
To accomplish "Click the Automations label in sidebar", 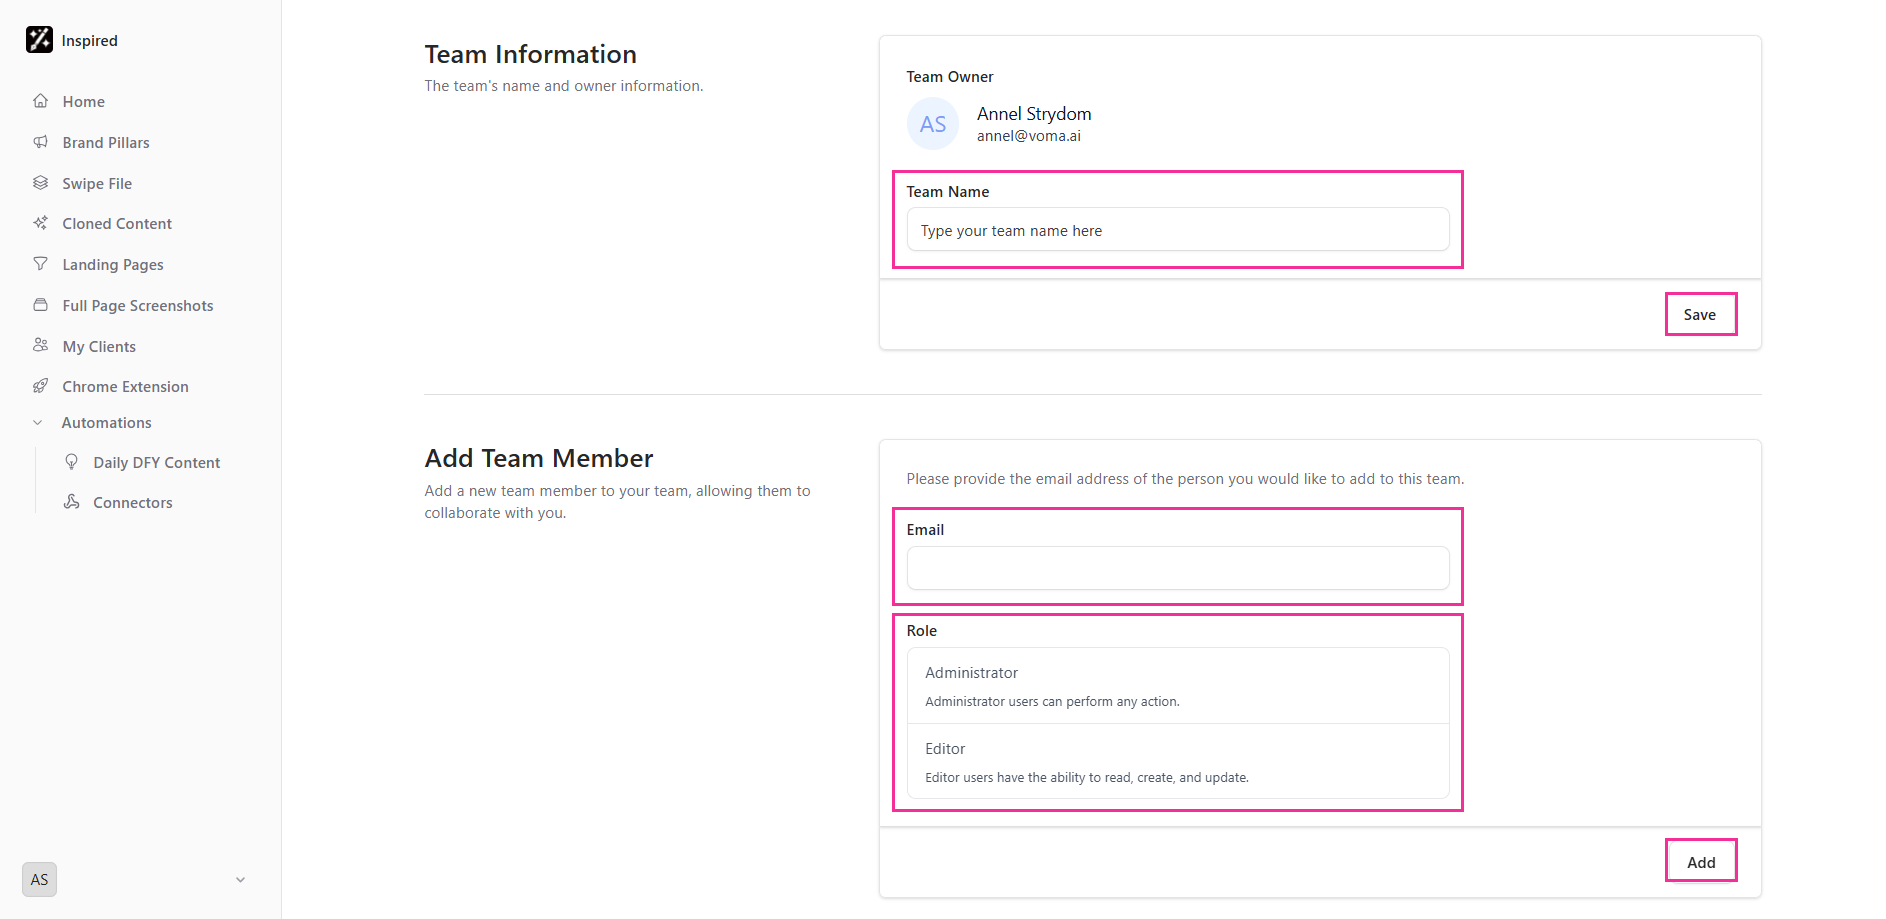I will [107, 423].
